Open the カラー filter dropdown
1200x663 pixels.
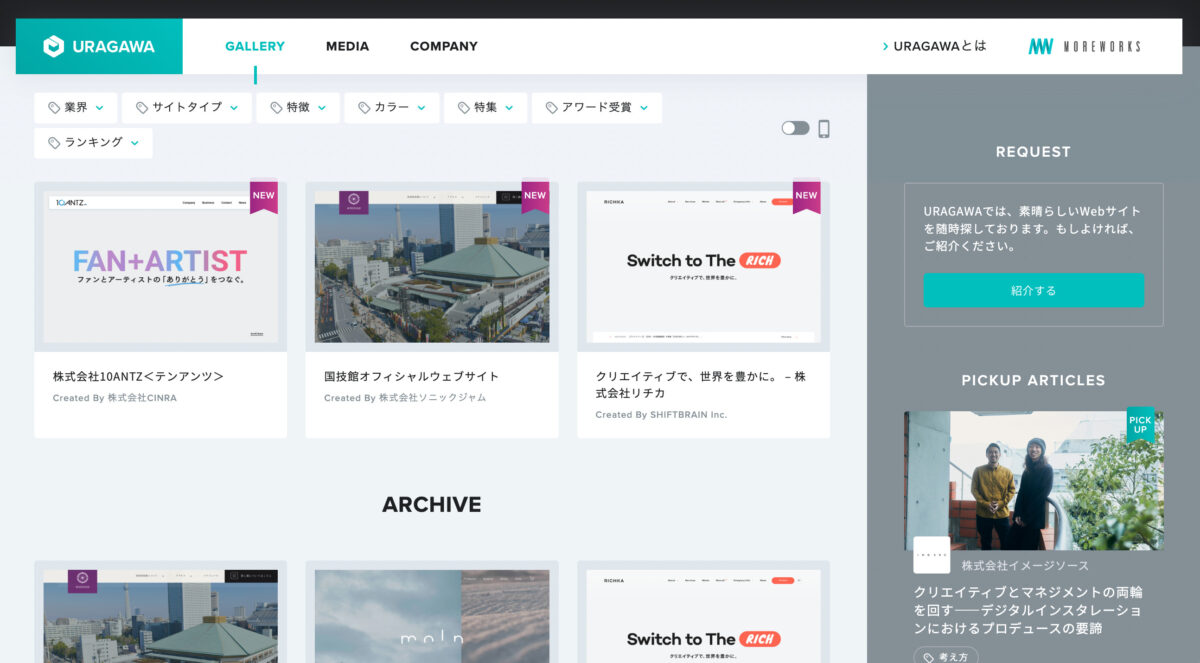pyautogui.click(x=392, y=108)
